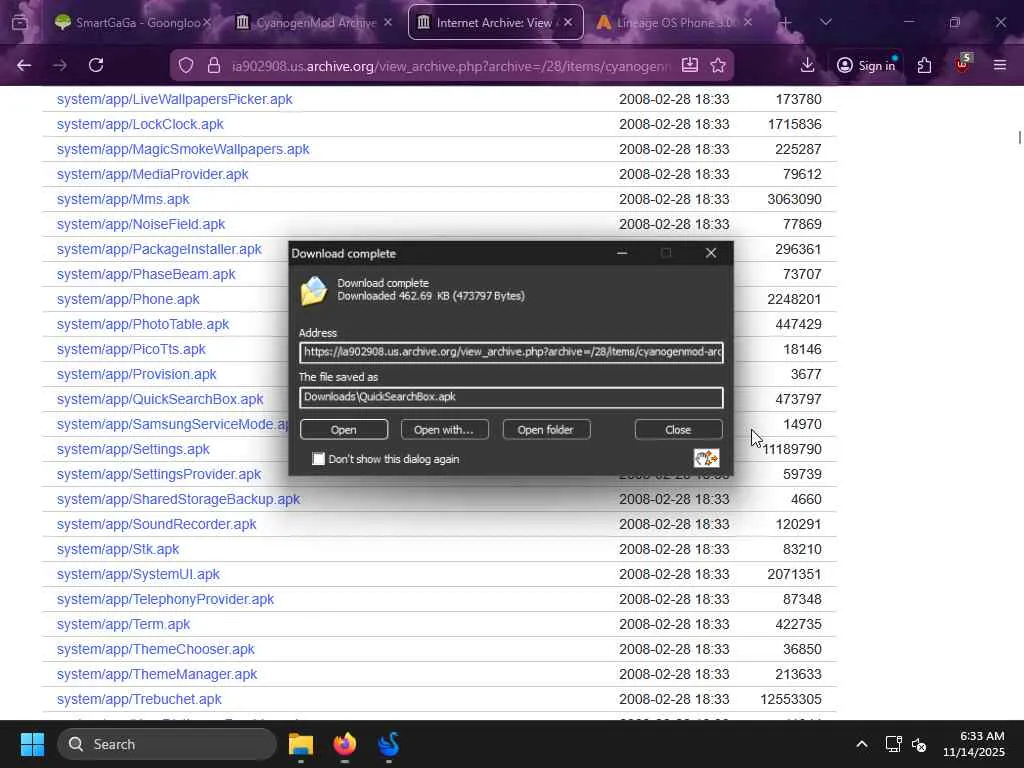Bookmark this page with the star icon
Screen dimensions: 1024x768
point(718,65)
